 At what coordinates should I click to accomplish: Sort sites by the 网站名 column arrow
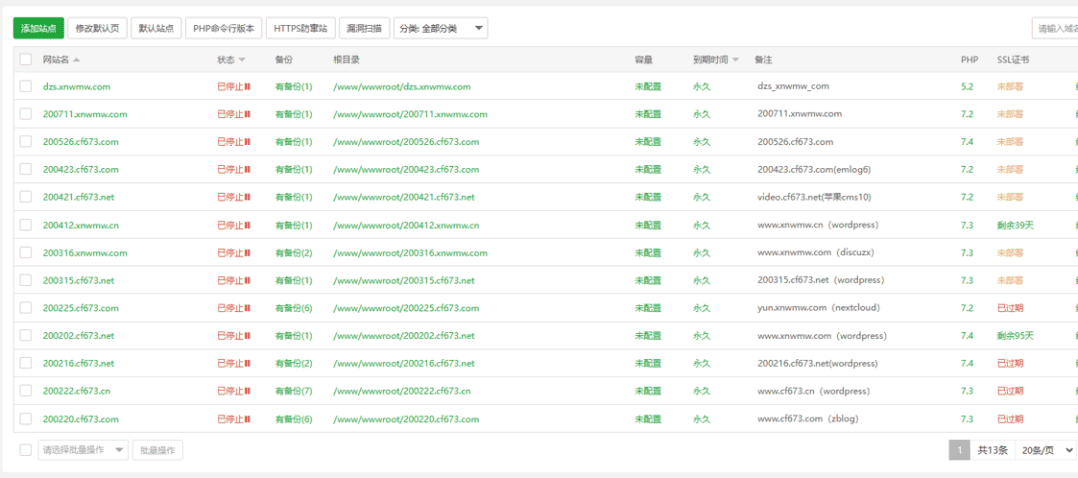tap(76, 60)
